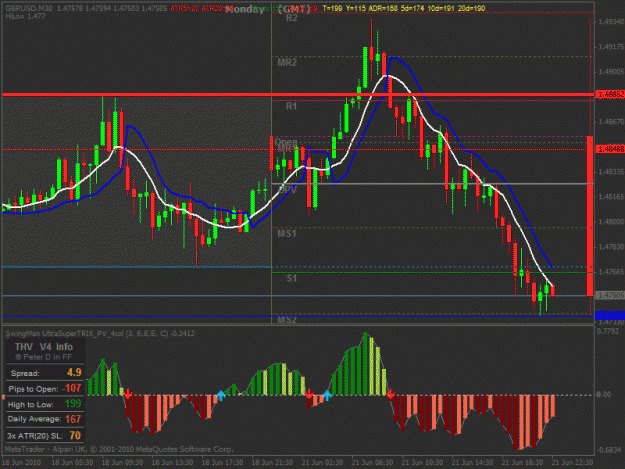Screen dimensions: 625x469
Task: Click the 18 Jun 17:30 time label
Action: click(222, 462)
